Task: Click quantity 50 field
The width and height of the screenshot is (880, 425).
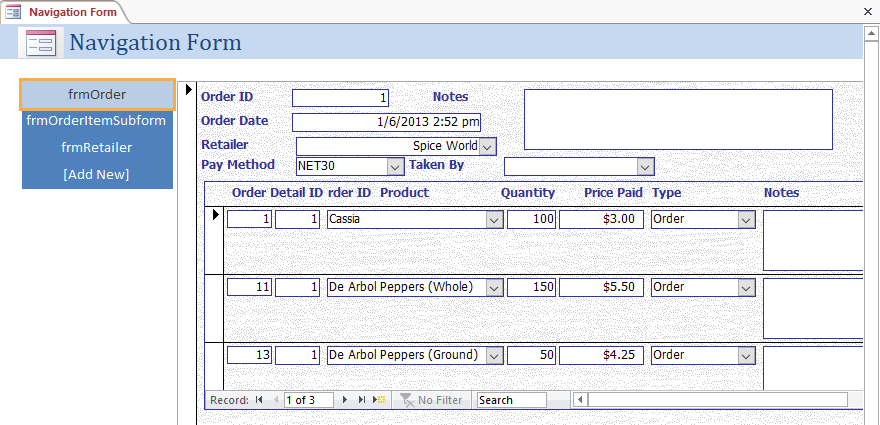Action: coord(531,355)
